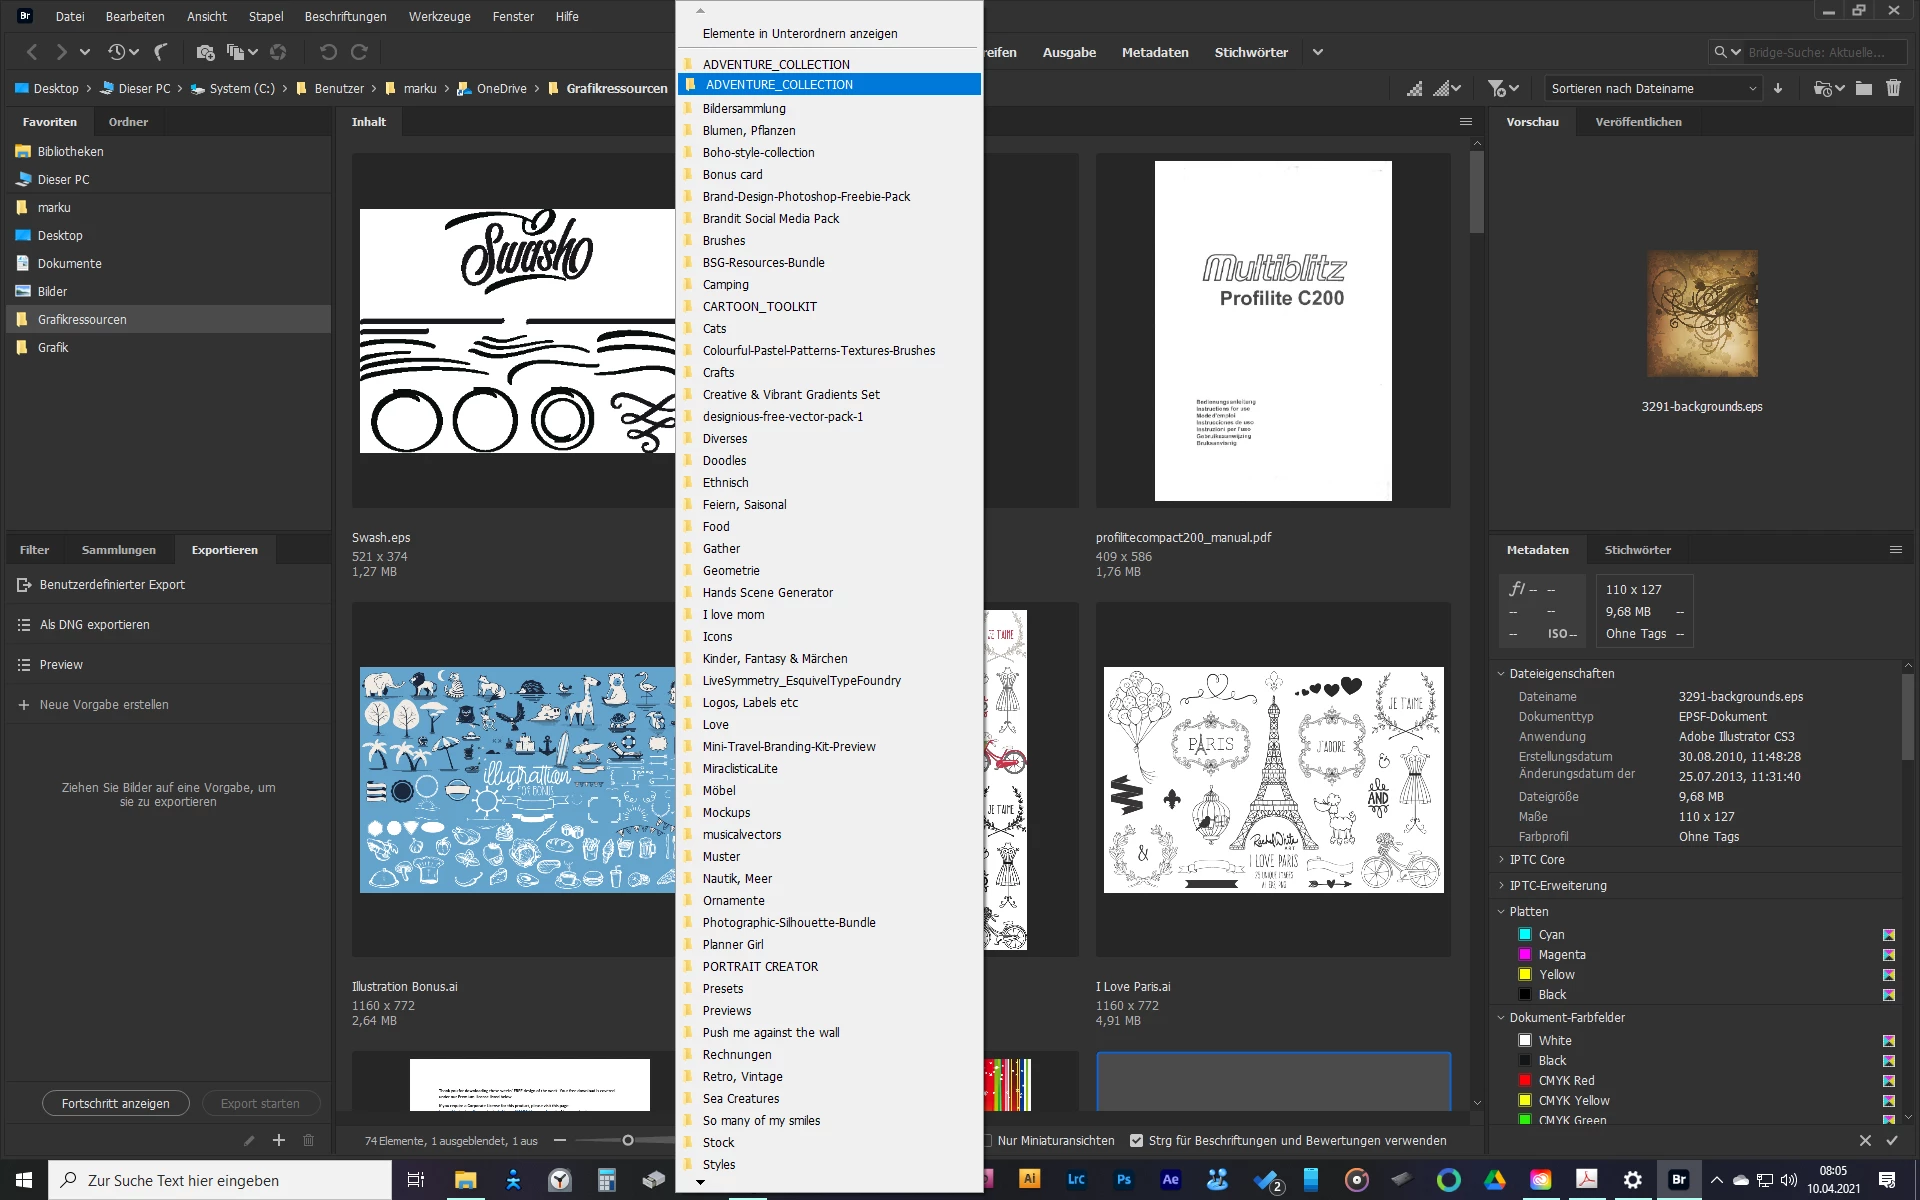
Task: Toggle ascending sort order arrow
Action: click(1778, 88)
